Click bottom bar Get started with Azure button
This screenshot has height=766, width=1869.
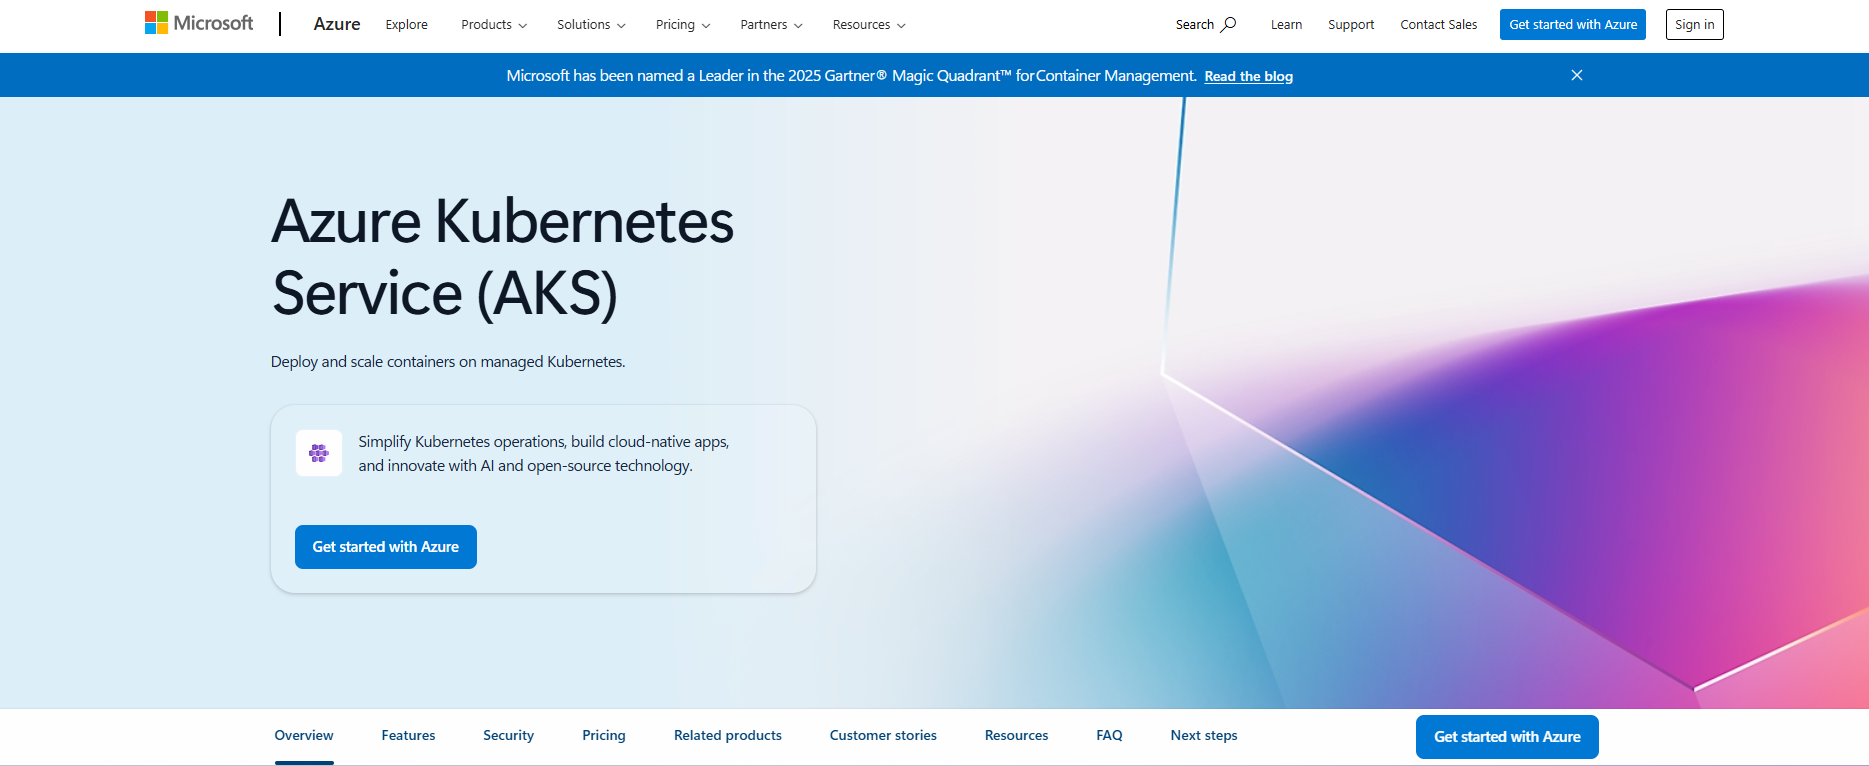click(x=1507, y=737)
